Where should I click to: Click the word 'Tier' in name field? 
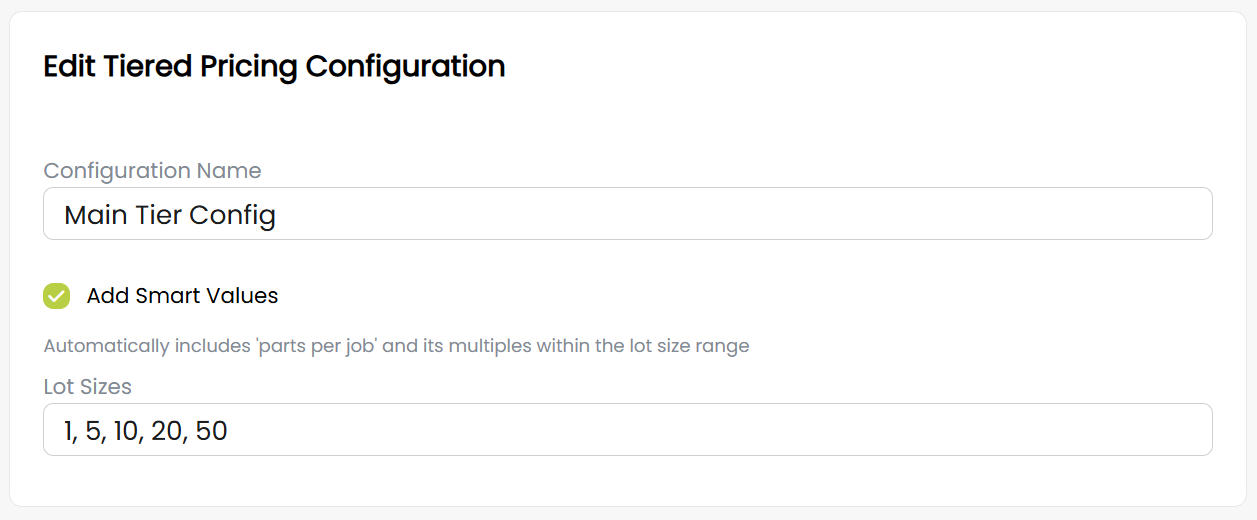click(160, 215)
